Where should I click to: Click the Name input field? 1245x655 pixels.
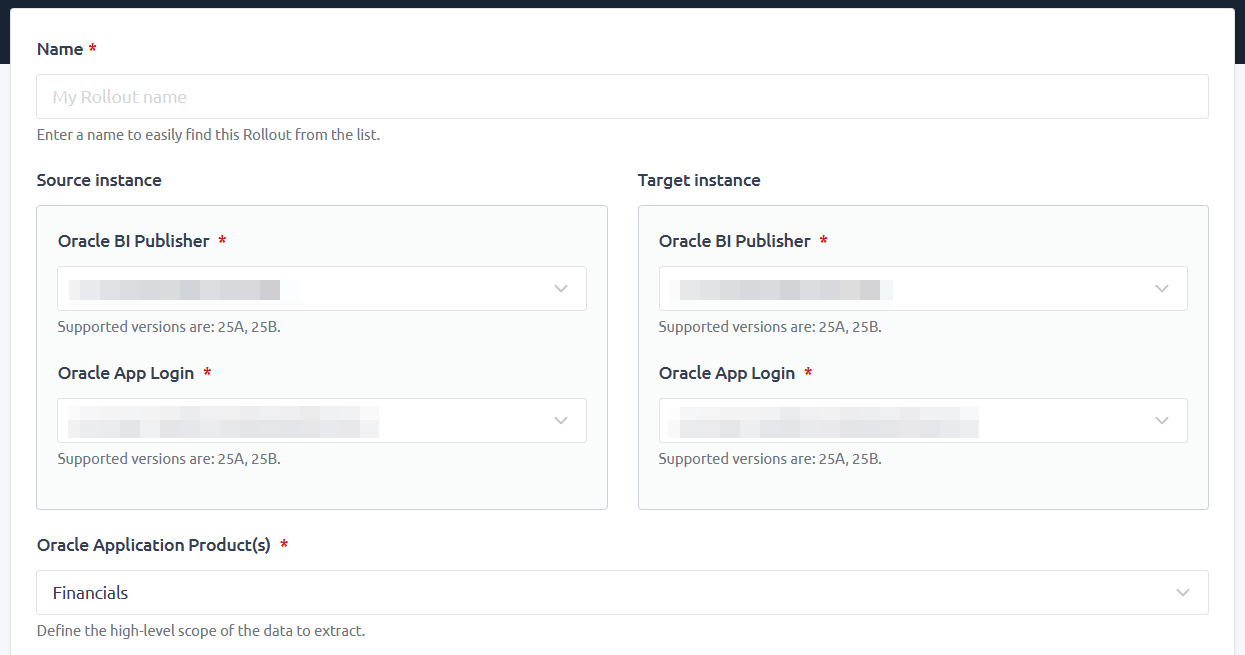pyautogui.click(x=622, y=97)
